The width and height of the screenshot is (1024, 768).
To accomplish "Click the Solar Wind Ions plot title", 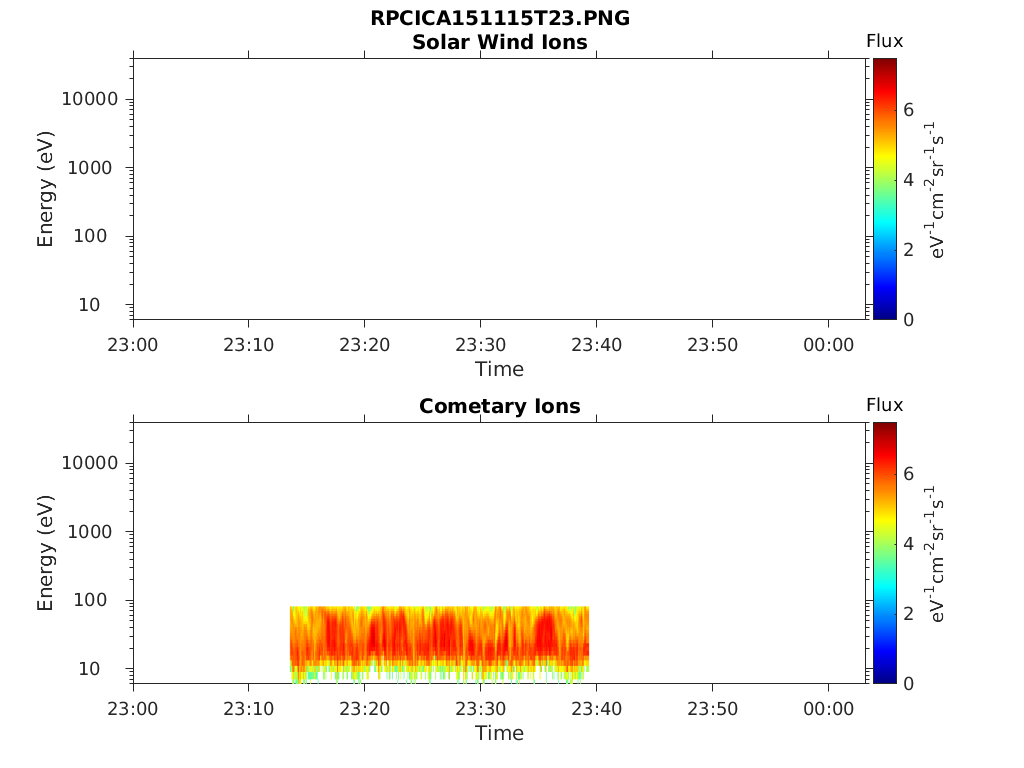I will 500,42.
